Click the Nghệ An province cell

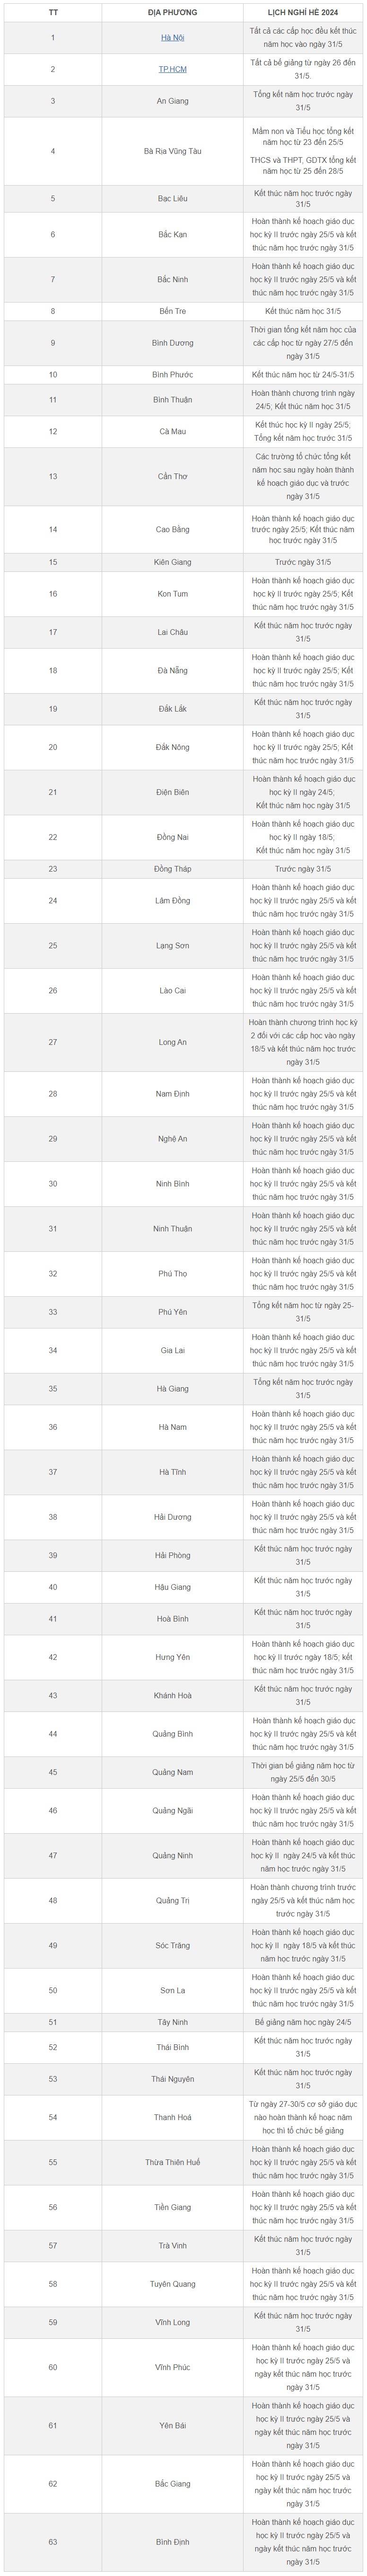(172, 1139)
